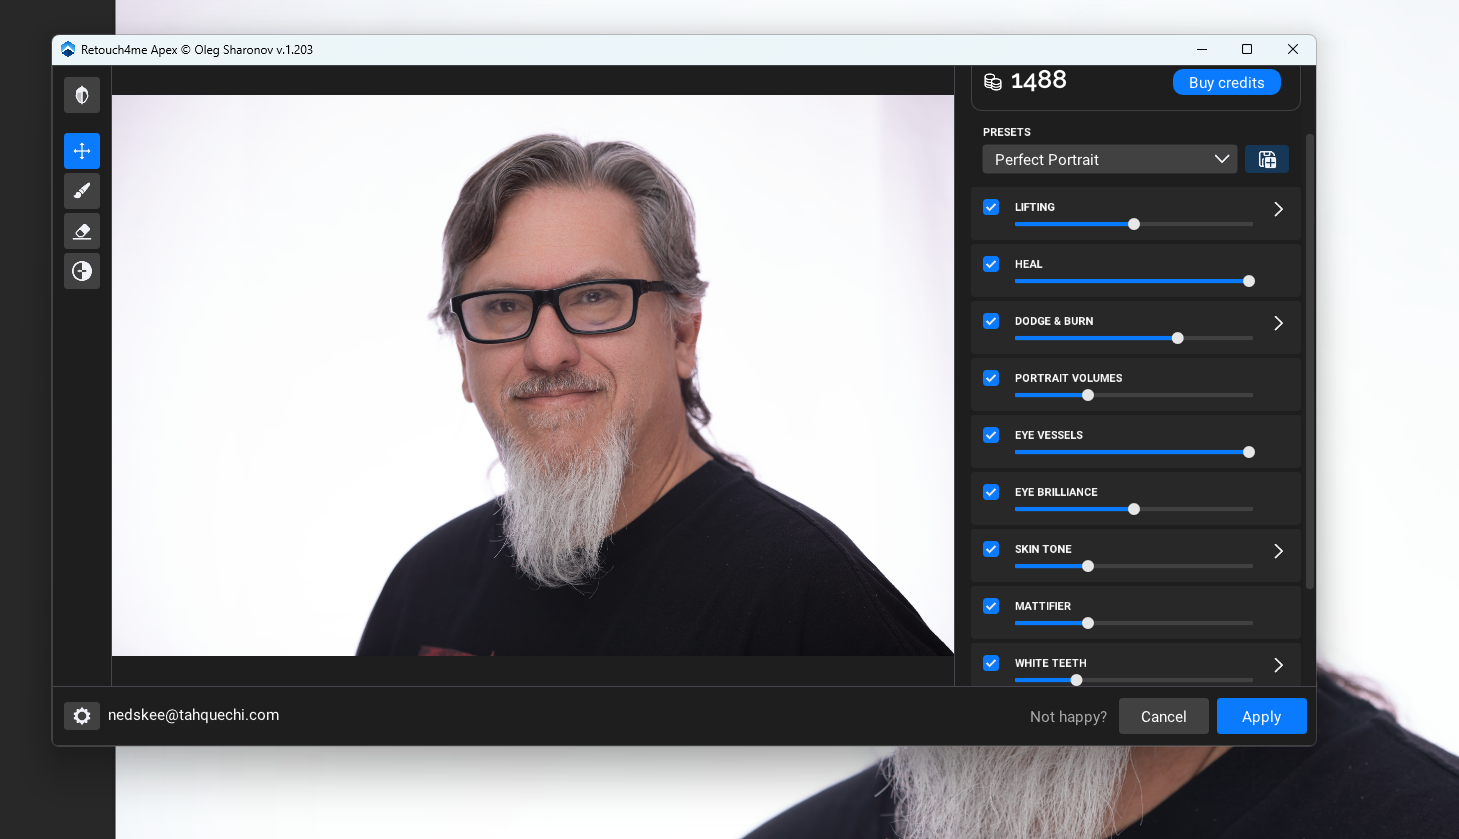This screenshot has width=1459, height=839.
Task: Select the Brush tool
Action: pos(82,191)
